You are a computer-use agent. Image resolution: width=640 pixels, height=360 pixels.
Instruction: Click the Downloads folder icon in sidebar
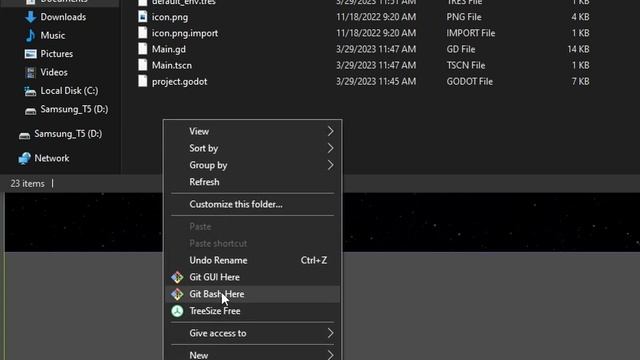(31, 17)
